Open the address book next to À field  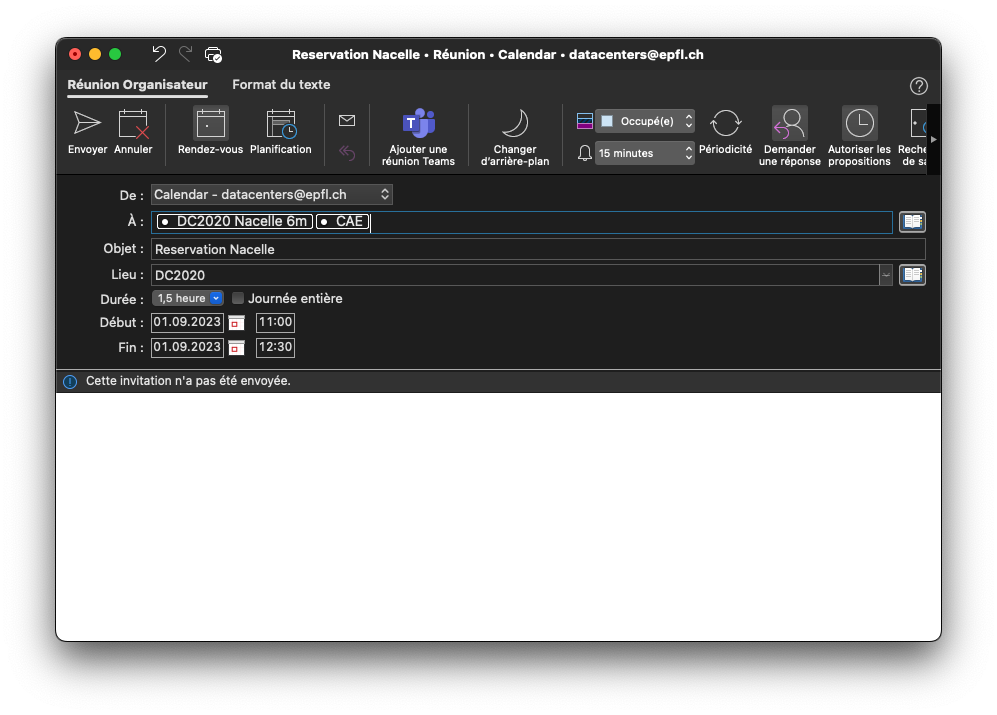point(911,222)
